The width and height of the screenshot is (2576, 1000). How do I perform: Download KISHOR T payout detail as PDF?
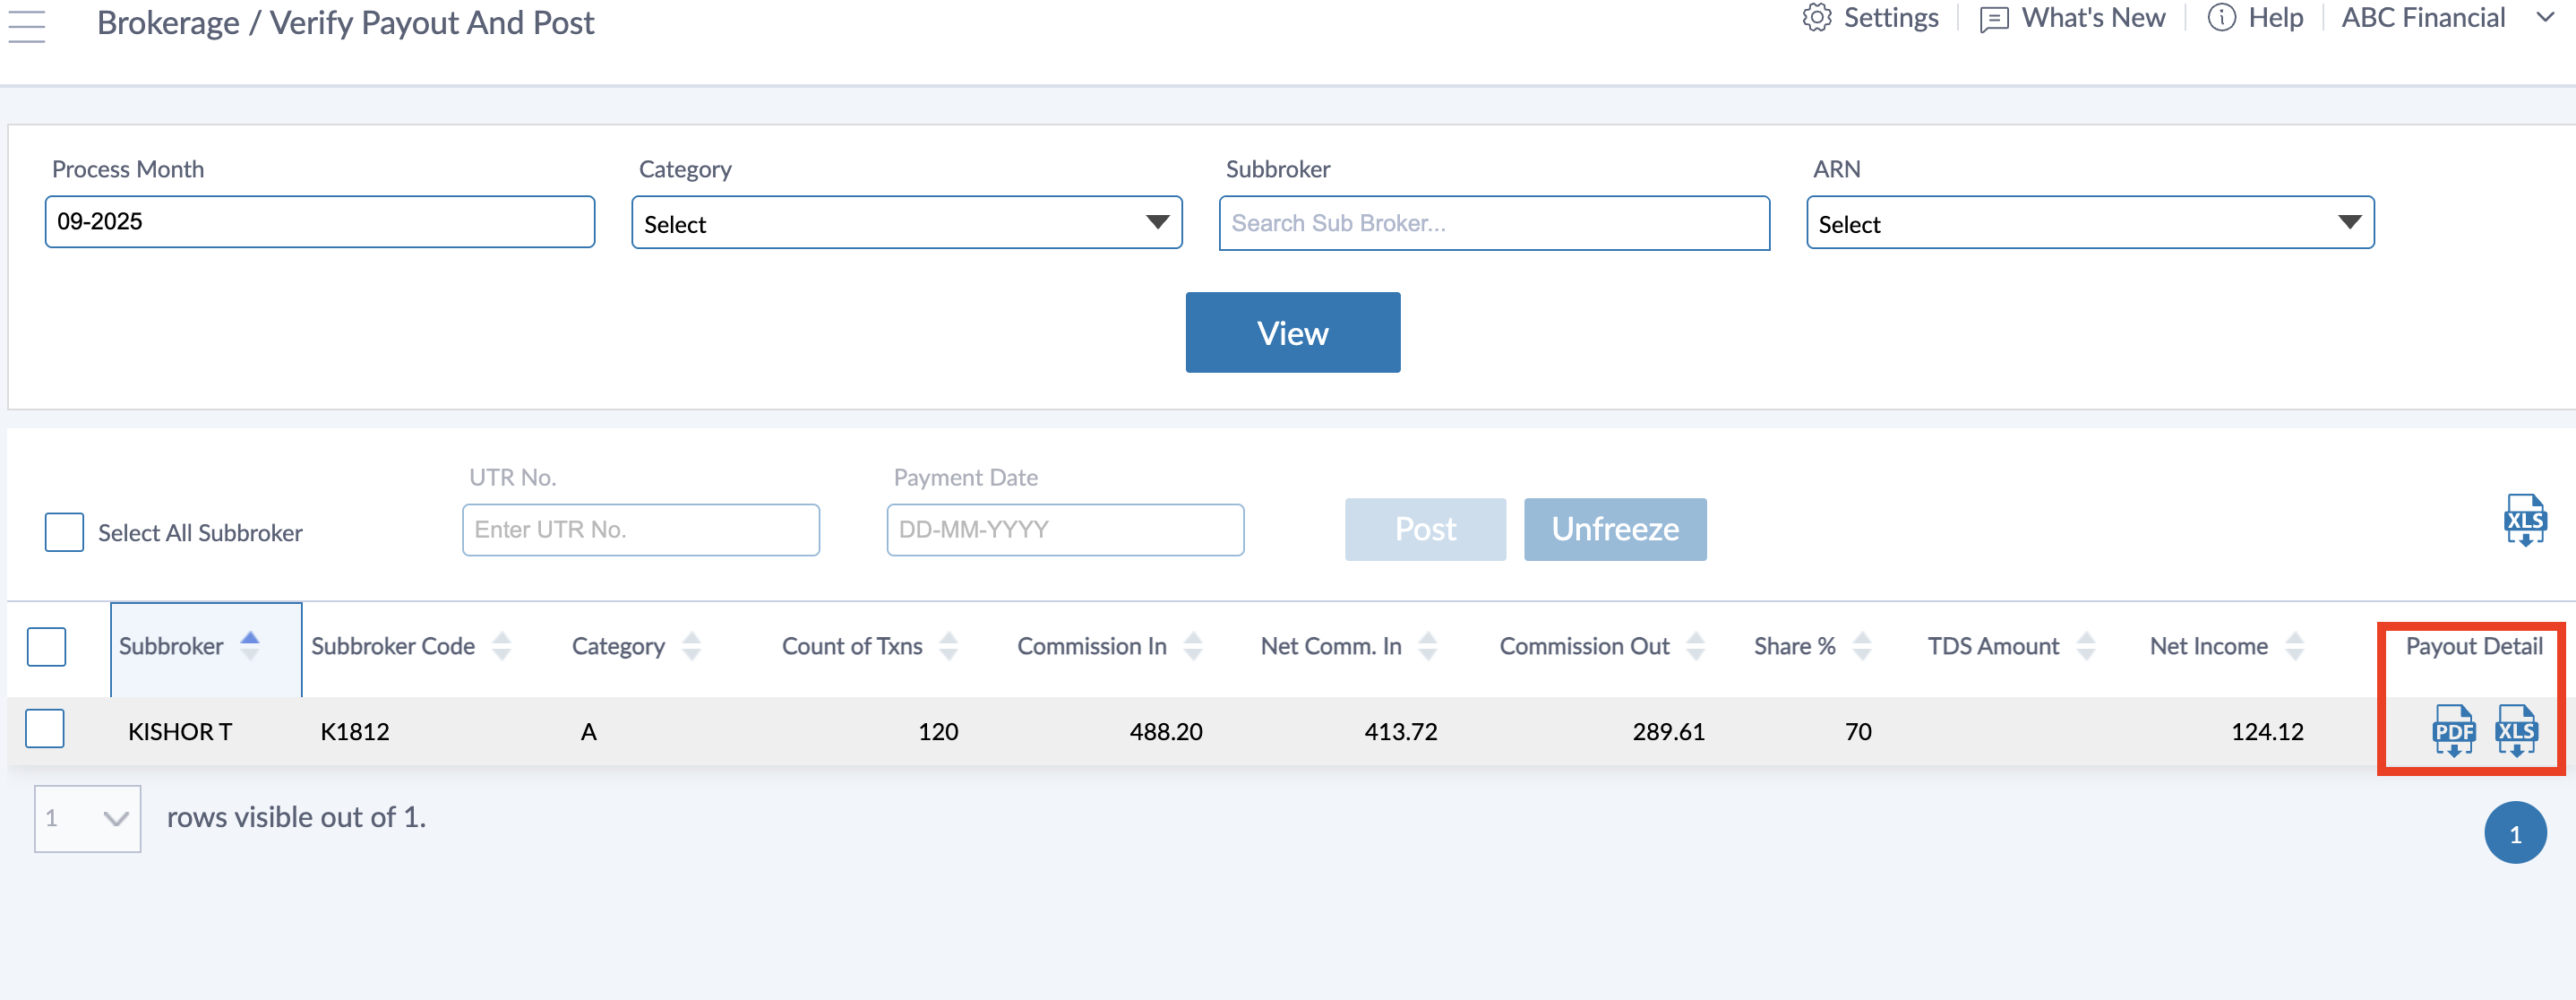[2452, 731]
